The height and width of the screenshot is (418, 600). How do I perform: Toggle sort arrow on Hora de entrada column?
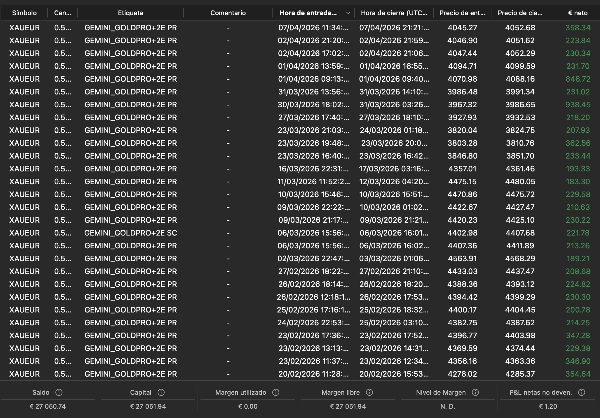pos(348,13)
